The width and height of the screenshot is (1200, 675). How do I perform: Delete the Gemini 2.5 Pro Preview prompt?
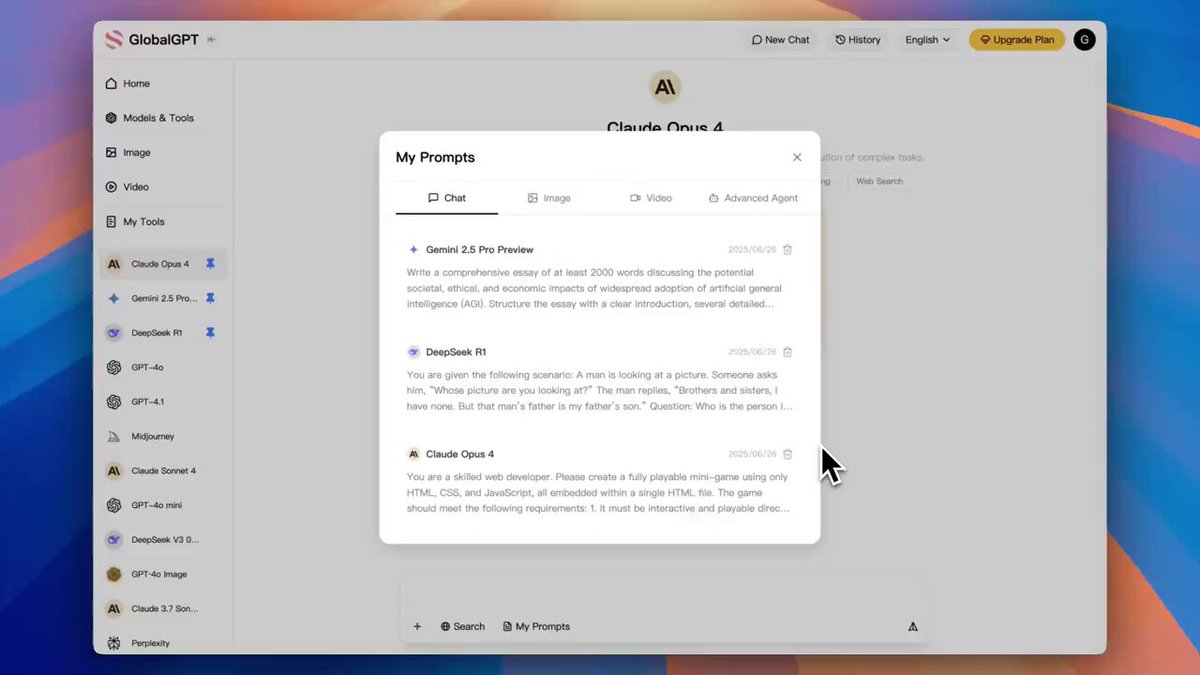pyautogui.click(x=787, y=250)
